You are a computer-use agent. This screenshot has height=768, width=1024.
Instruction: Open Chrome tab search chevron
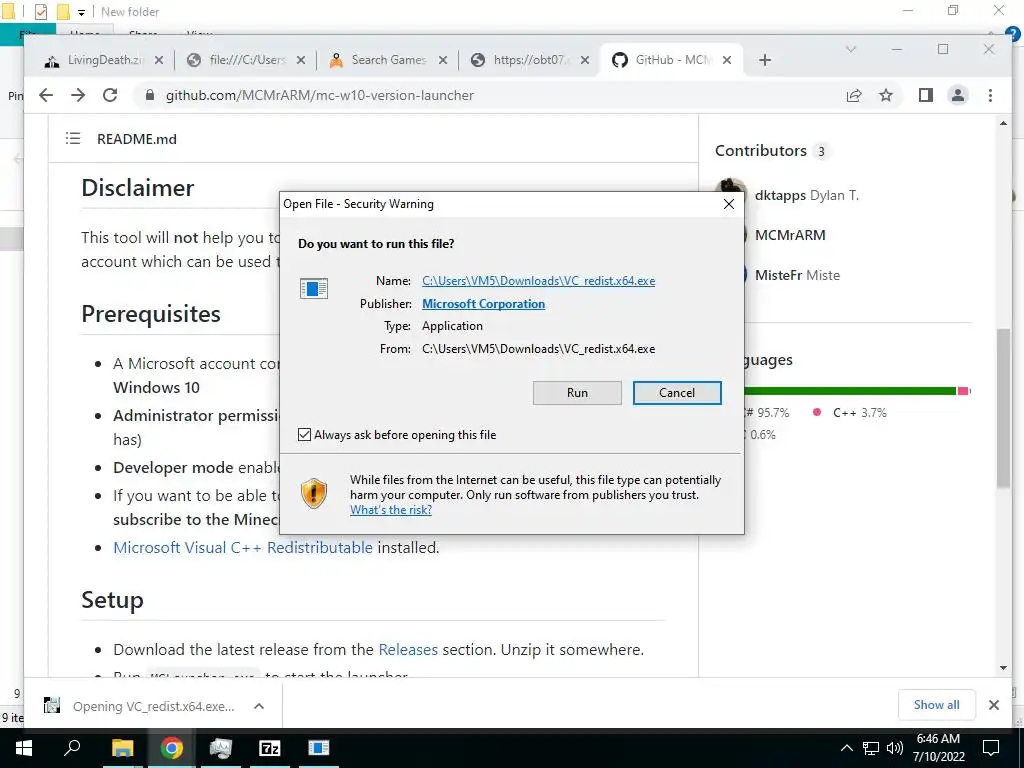(850, 49)
